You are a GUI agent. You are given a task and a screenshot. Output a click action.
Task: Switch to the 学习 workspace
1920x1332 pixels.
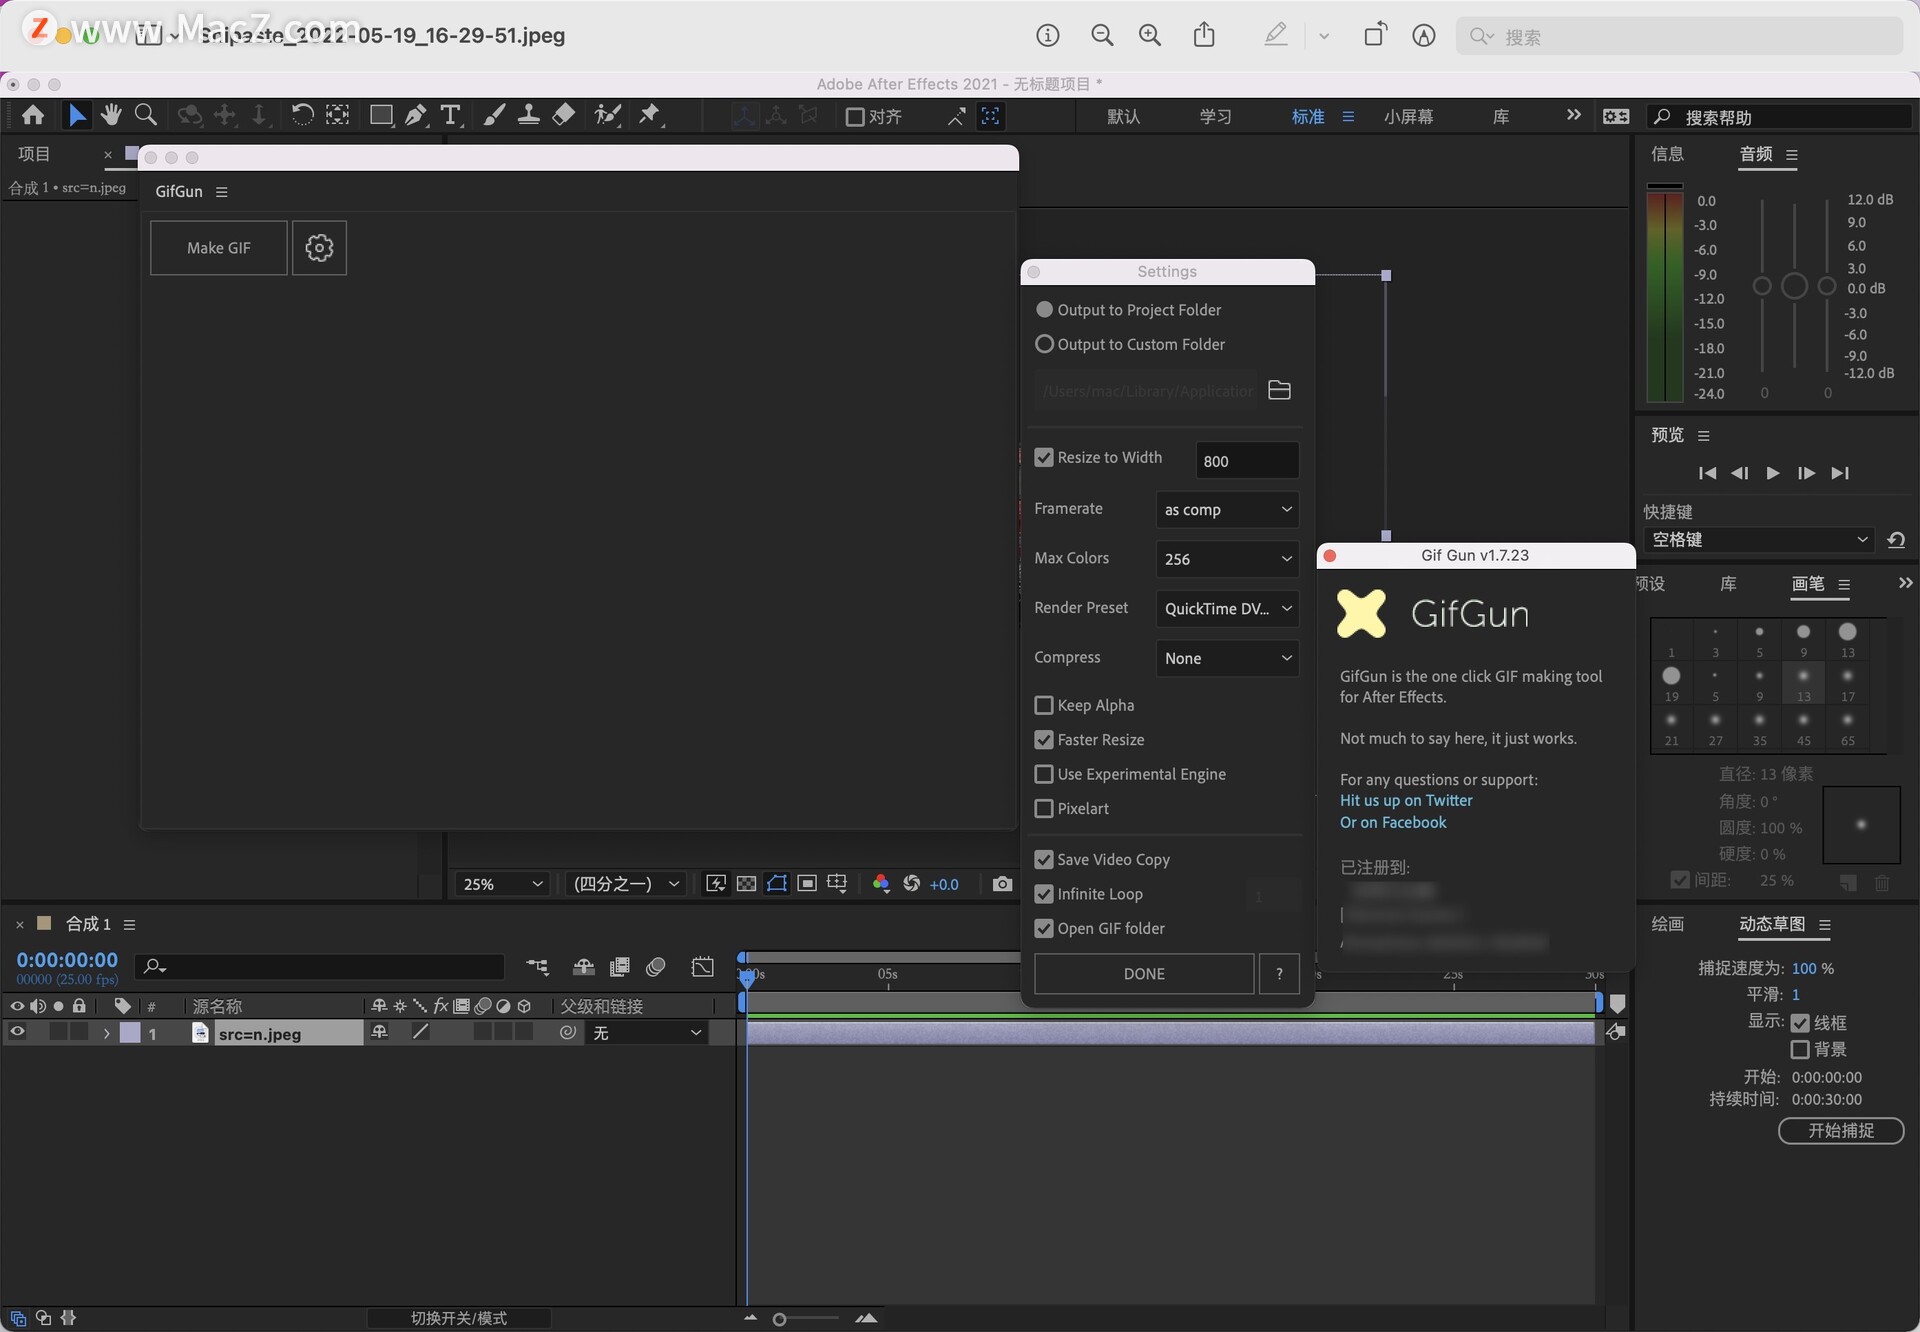tap(1215, 117)
